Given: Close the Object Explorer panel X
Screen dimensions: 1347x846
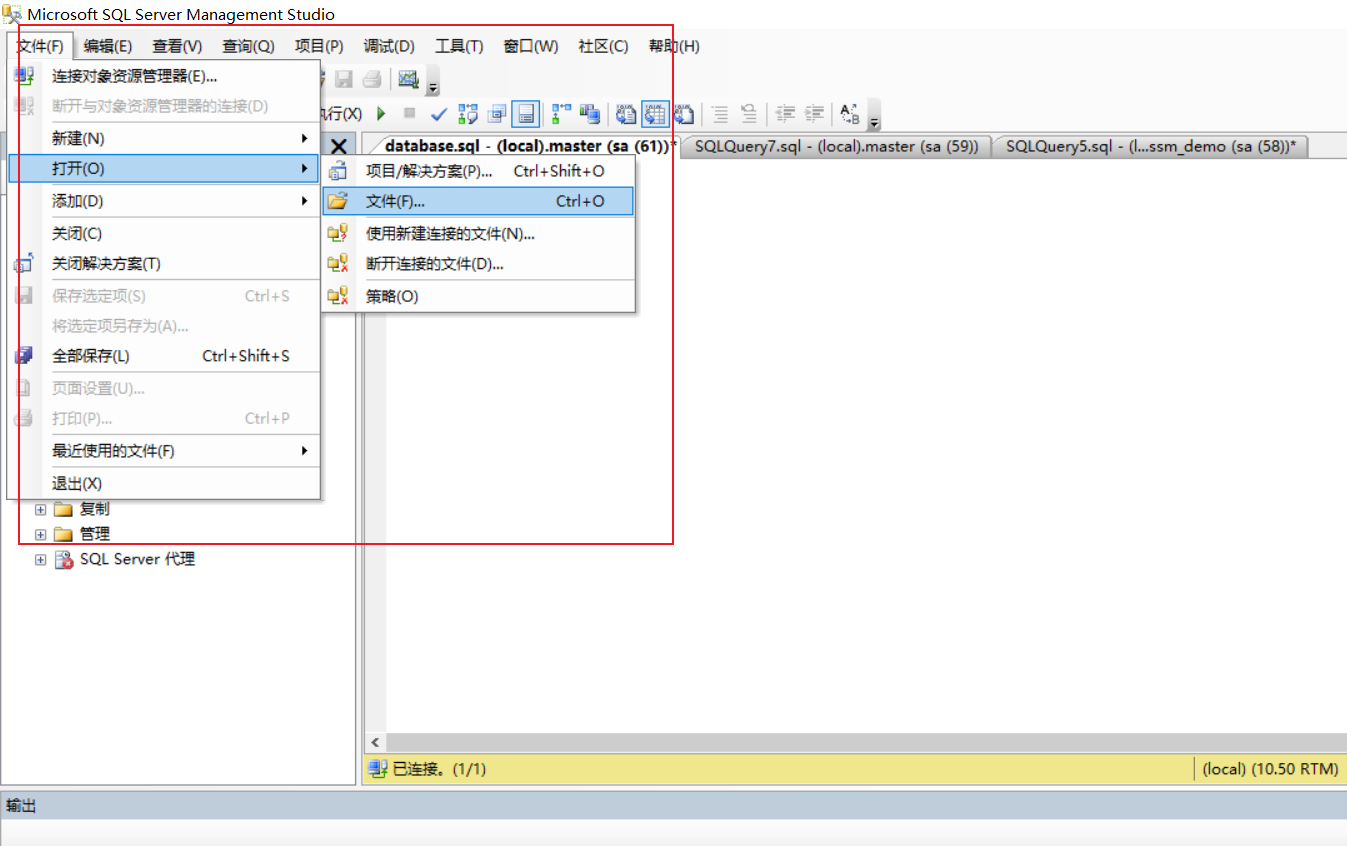Looking at the screenshot, I should click(x=339, y=146).
